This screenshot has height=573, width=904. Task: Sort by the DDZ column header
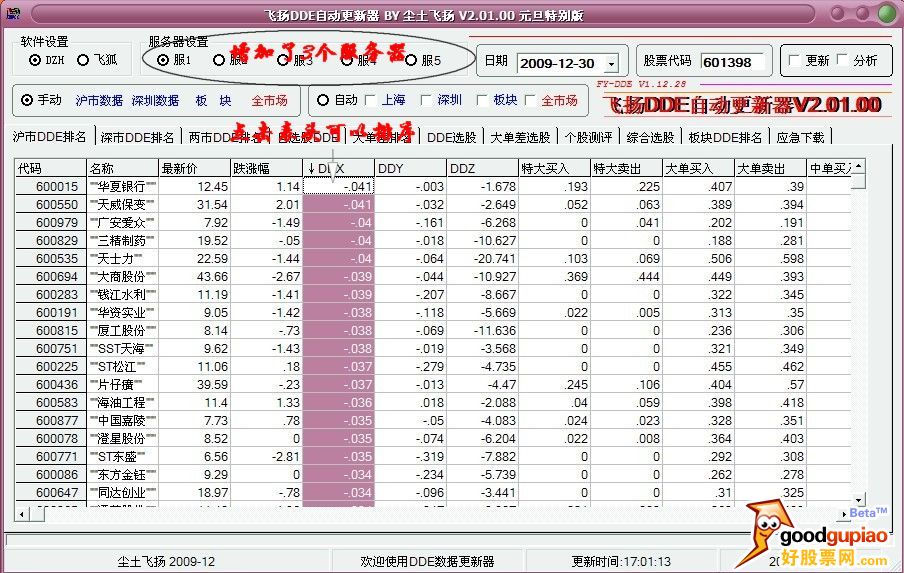(x=483, y=168)
